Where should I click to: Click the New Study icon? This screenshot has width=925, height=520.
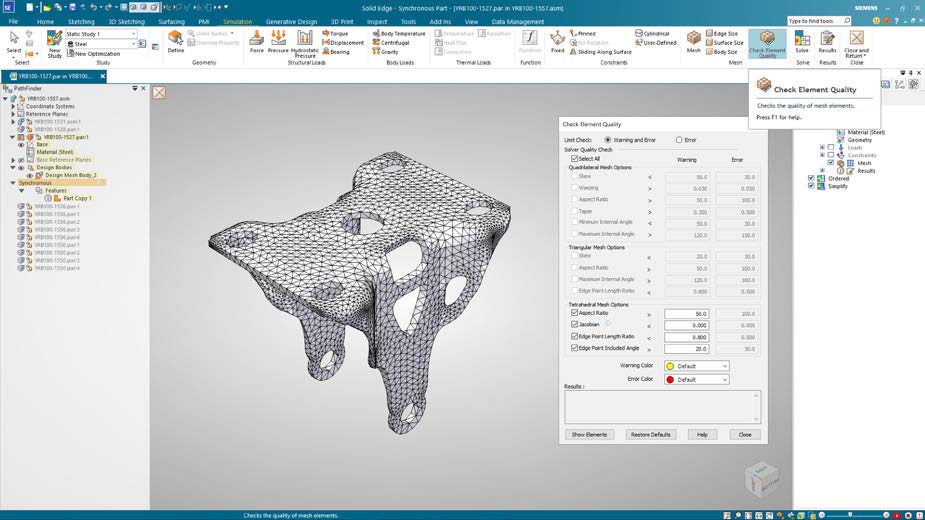coord(54,44)
